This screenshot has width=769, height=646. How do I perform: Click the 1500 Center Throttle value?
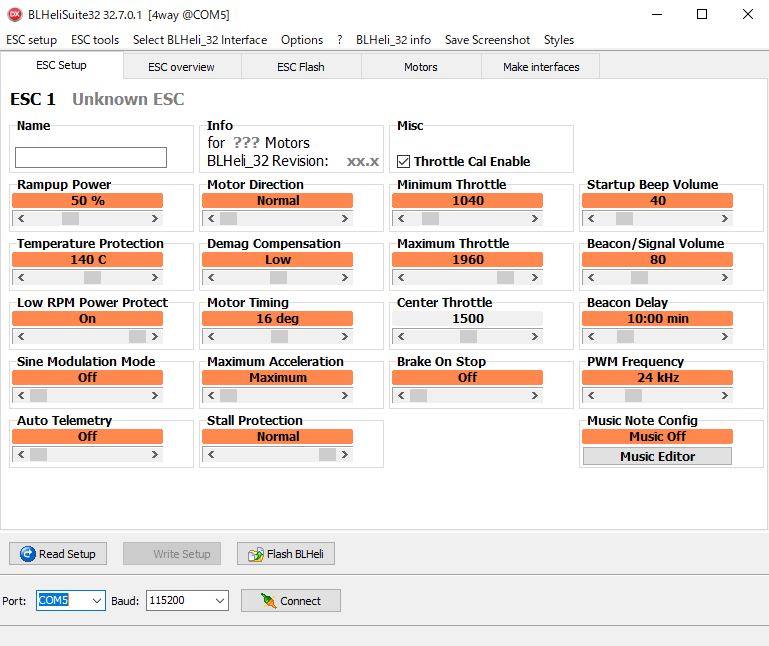click(x=467, y=319)
